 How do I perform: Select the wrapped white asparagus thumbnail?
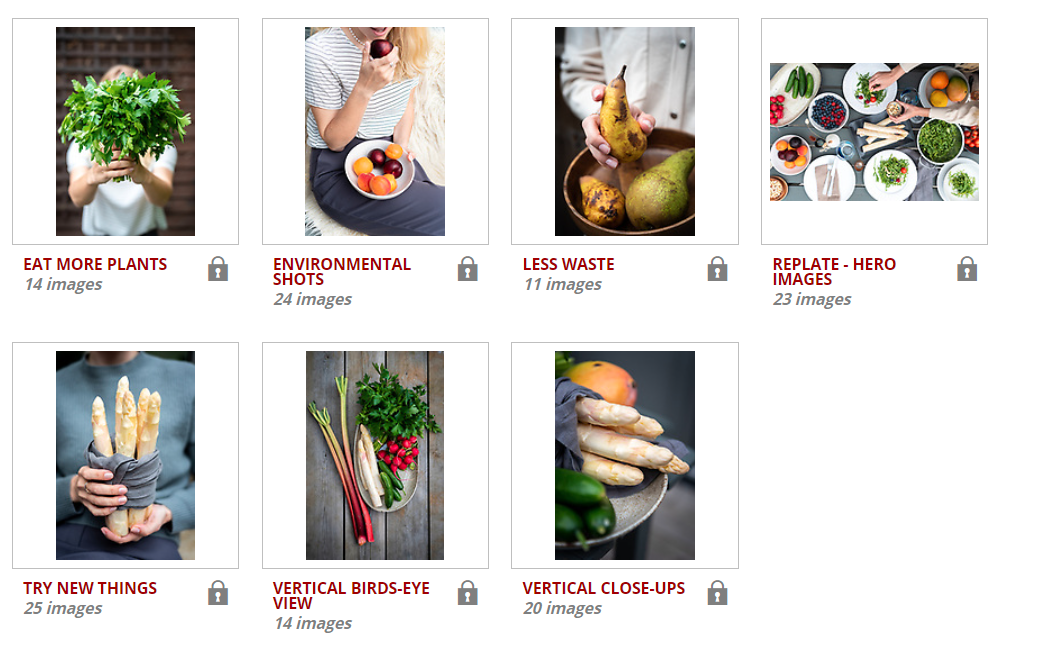[x=126, y=455]
